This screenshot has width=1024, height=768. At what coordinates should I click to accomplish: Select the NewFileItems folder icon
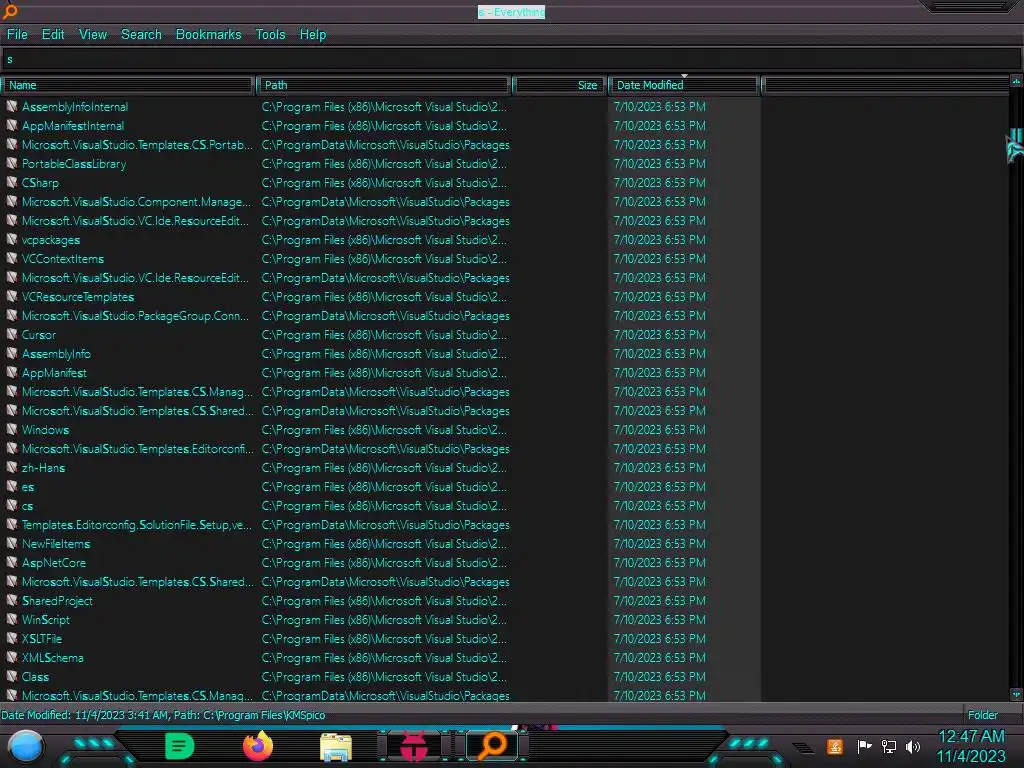(12, 543)
